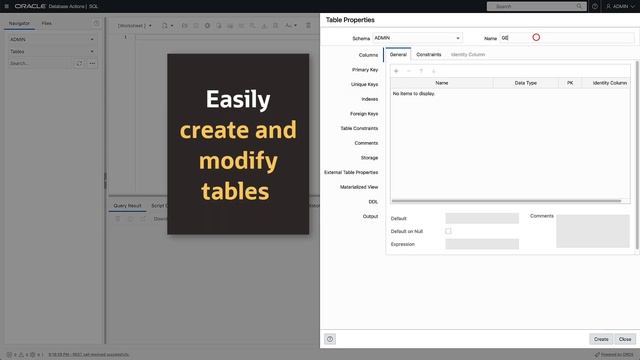This screenshot has height=360, width=640.
Task: Select the Indexes section
Action: coord(369,99)
